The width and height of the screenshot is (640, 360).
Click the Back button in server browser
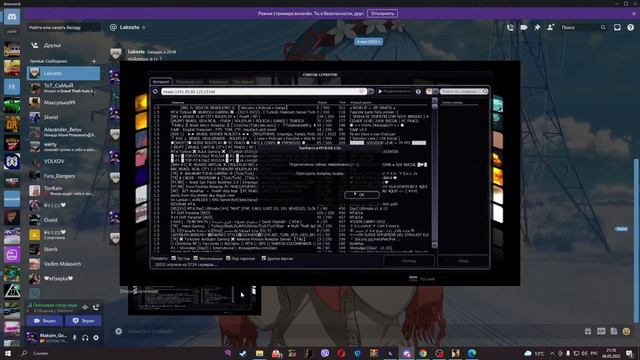[x=463, y=261]
